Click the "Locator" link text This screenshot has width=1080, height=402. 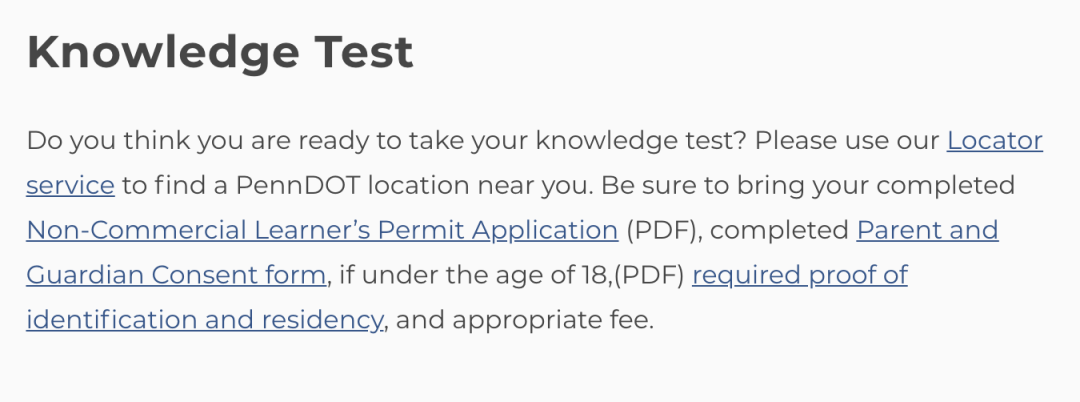[x=994, y=141]
